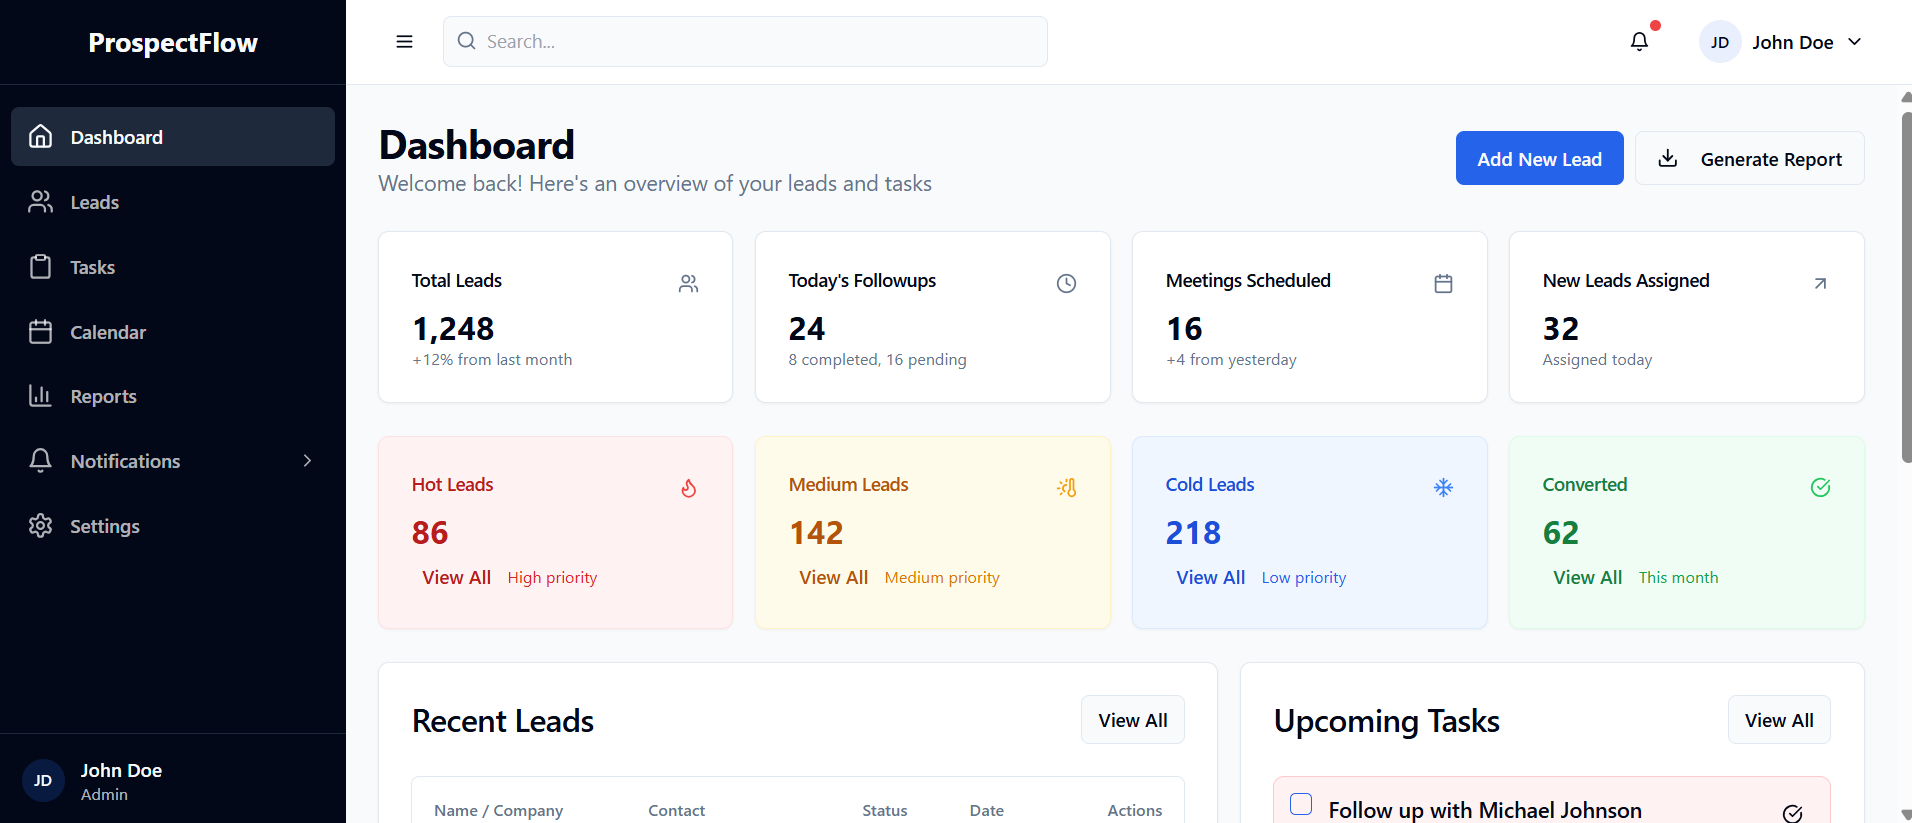Click the Date column header
This screenshot has height=823, width=1912.
point(986,810)
